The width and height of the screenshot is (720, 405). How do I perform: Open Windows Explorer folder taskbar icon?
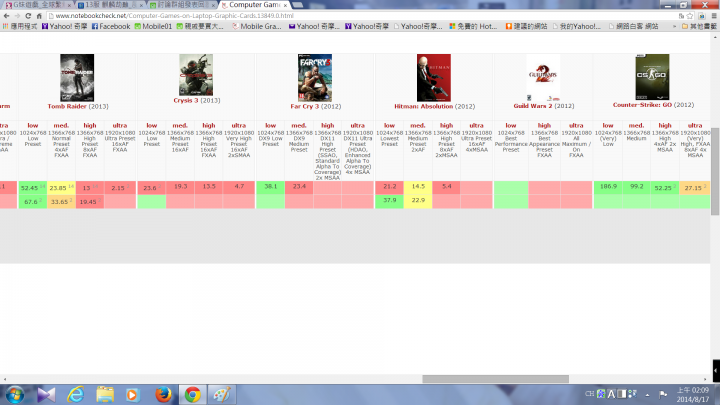pyautogui.click(x=105, y=394)
